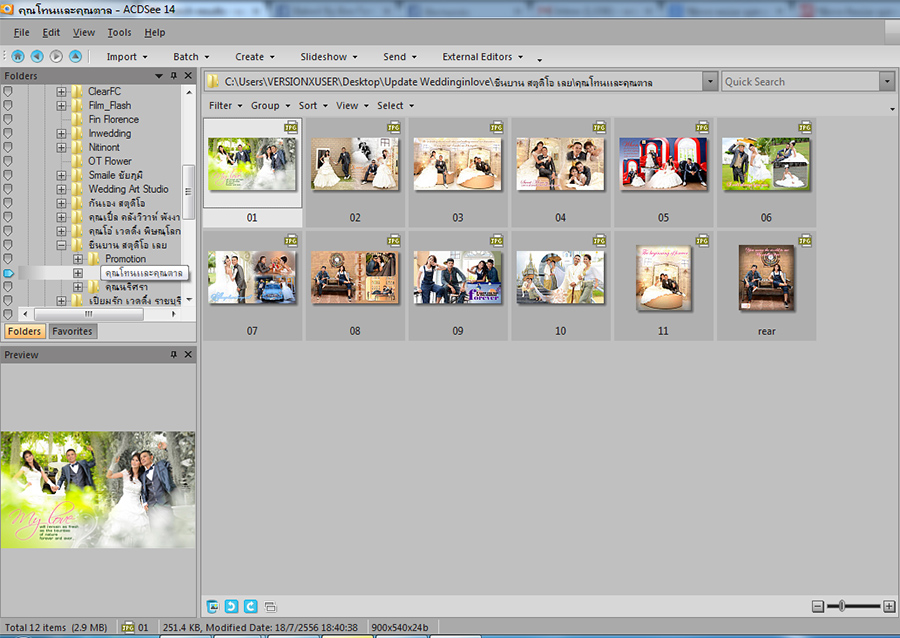Open the Batch dropdown button
Viewport: 900px width, 638px height.
[191, 57]
